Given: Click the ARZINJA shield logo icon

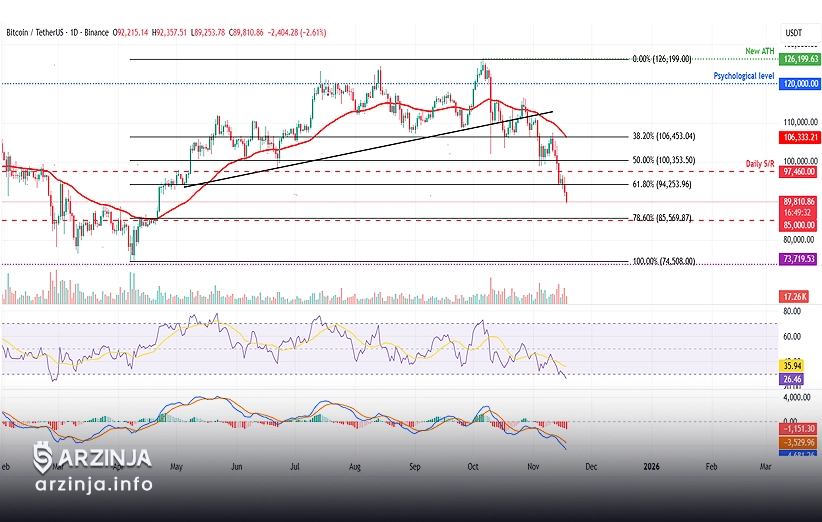Looking at the screenshot, I should (x=42, y=458).
